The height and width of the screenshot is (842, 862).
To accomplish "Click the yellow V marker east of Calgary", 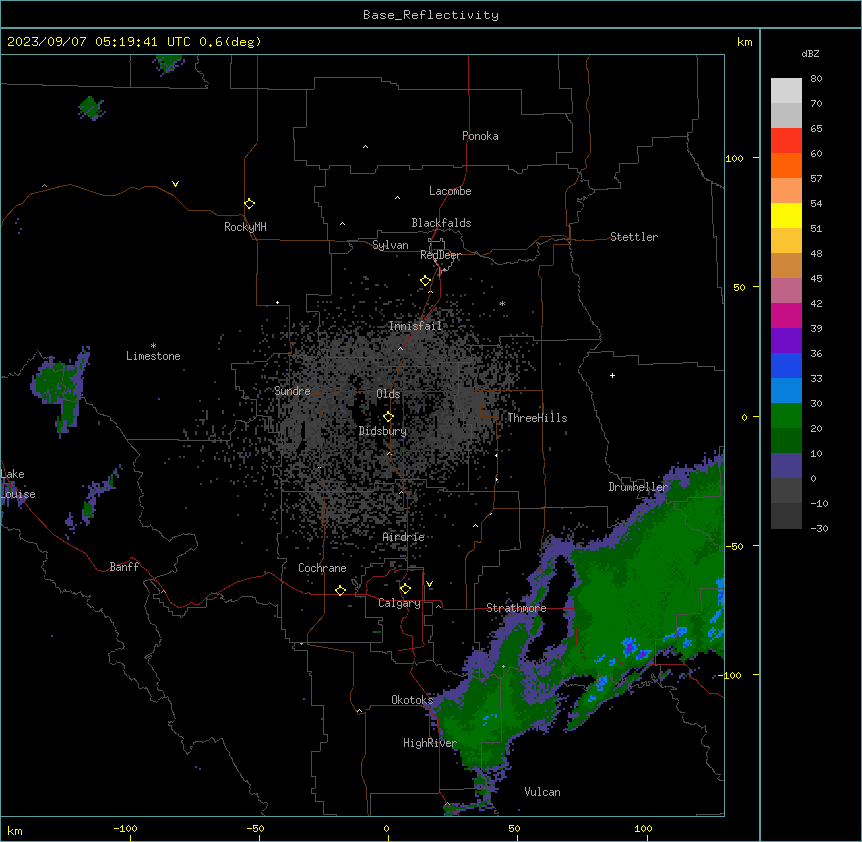I will [x=429, y=584].
